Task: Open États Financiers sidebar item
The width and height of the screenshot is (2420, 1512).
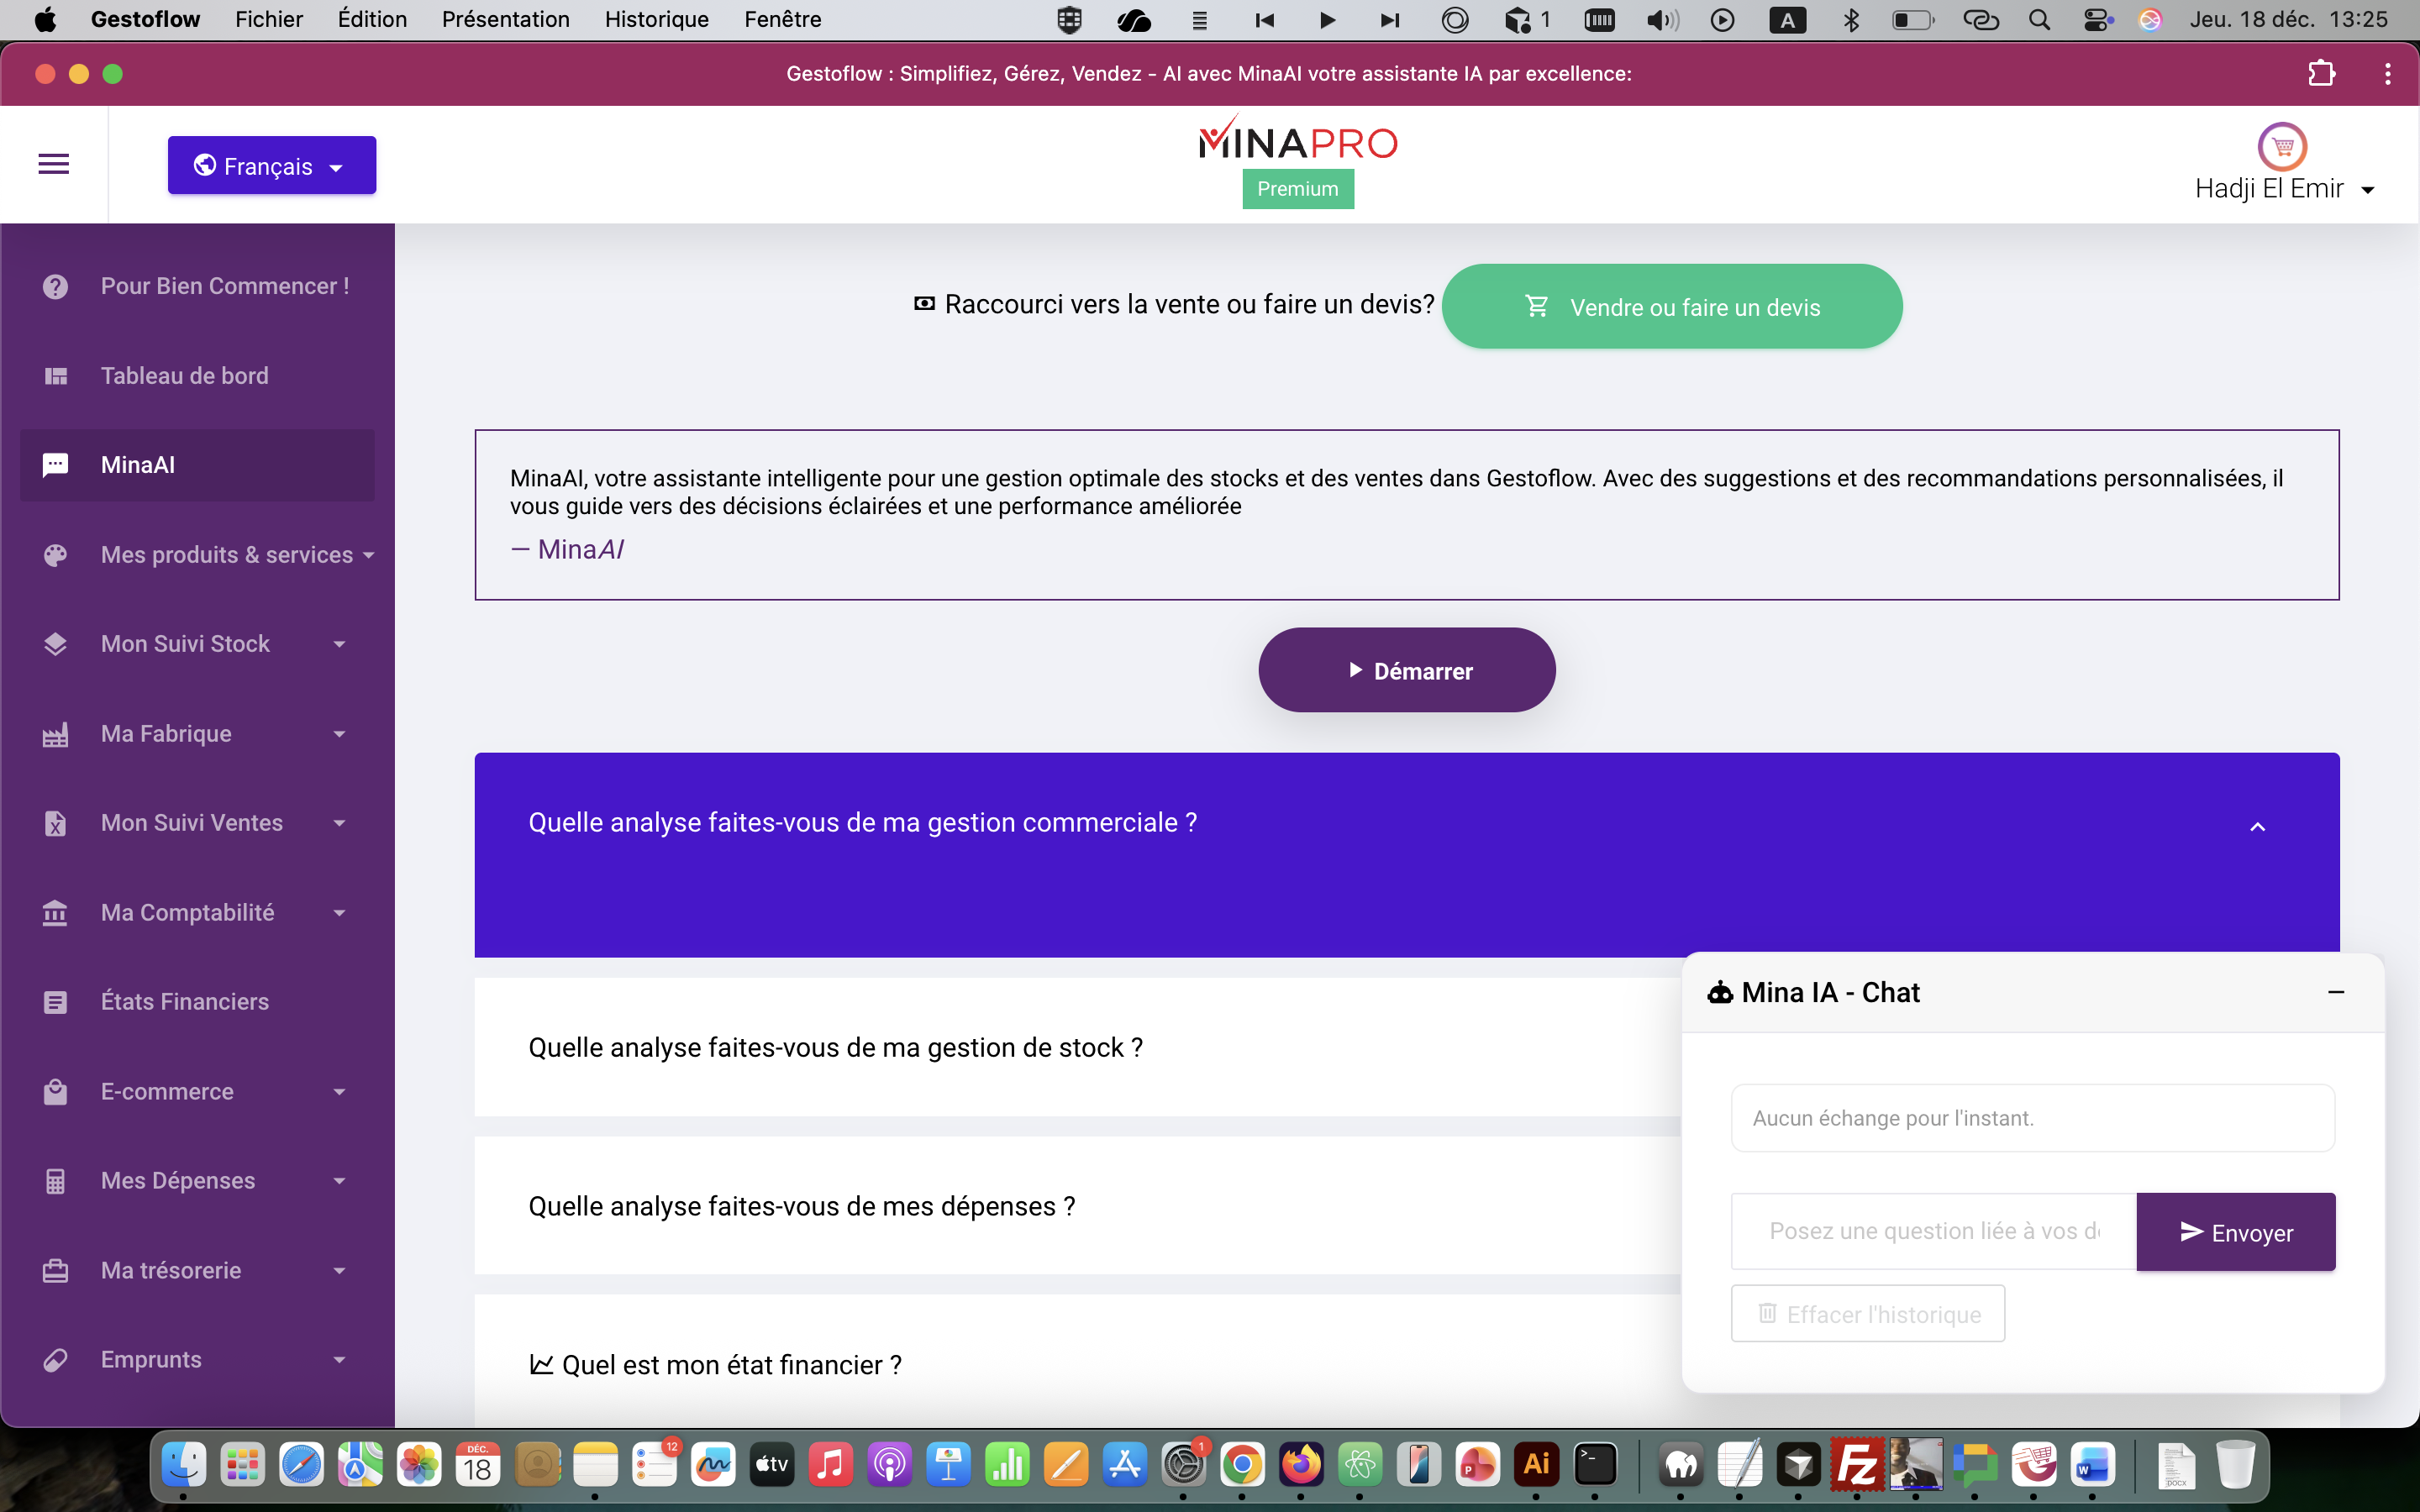Action: (x=184, y=1002)
